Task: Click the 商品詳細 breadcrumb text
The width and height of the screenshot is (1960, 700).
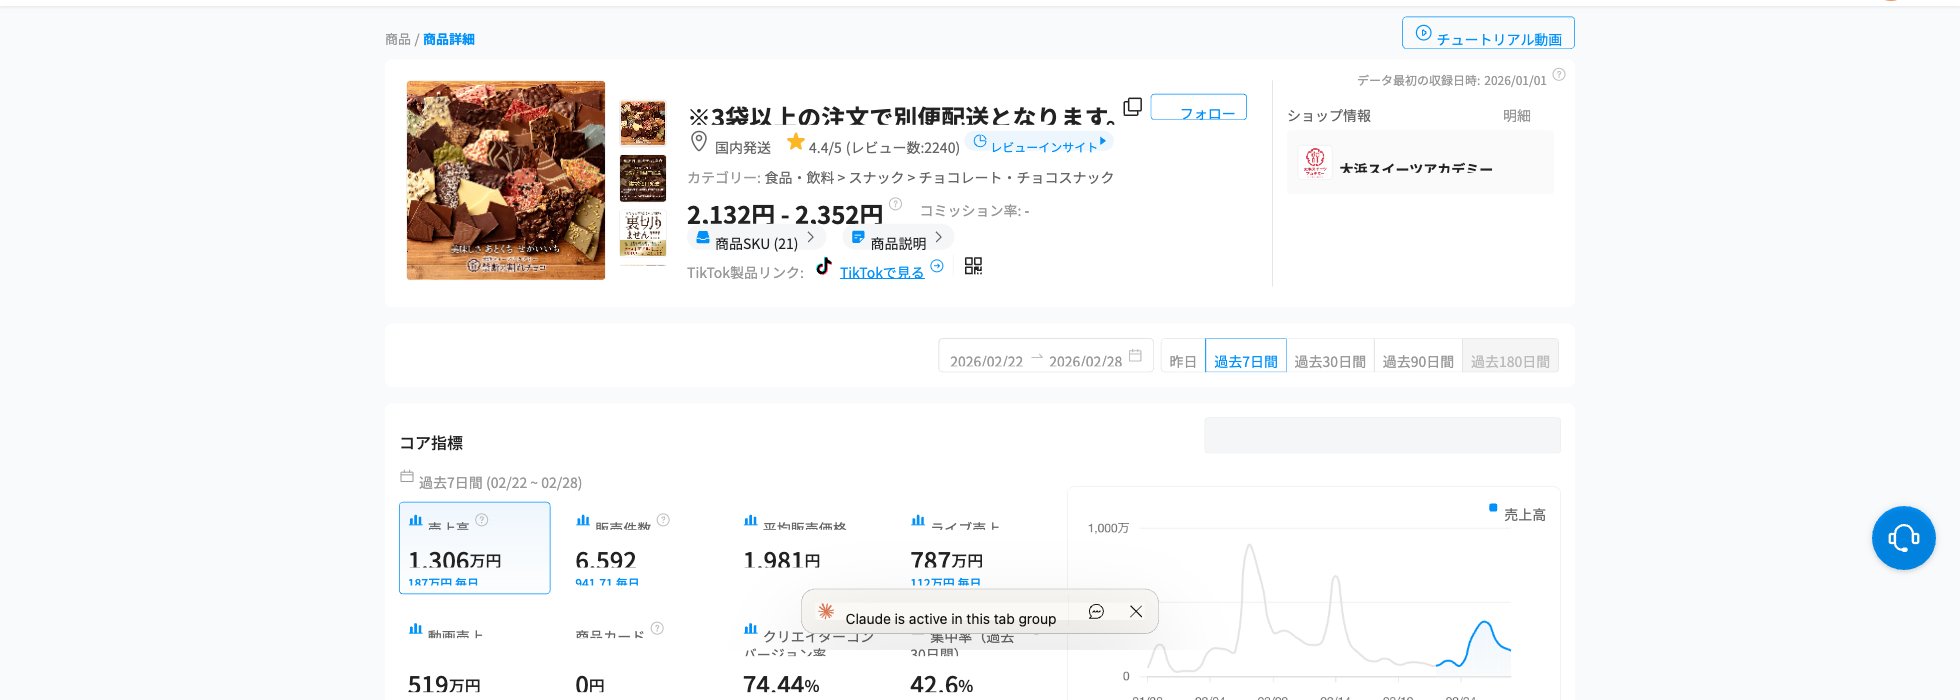Action: [449, 39]
